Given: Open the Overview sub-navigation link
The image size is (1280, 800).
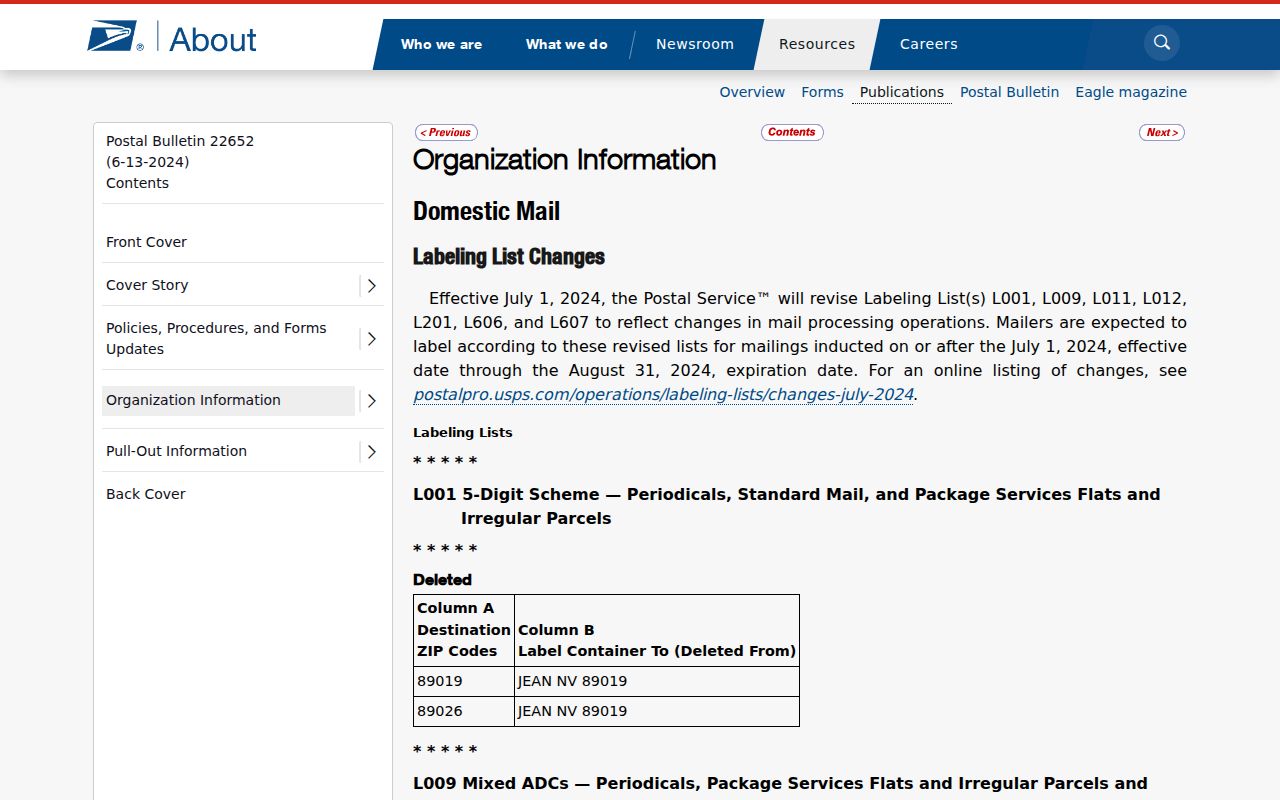Looking at the screenshot, I should point(752,92).
